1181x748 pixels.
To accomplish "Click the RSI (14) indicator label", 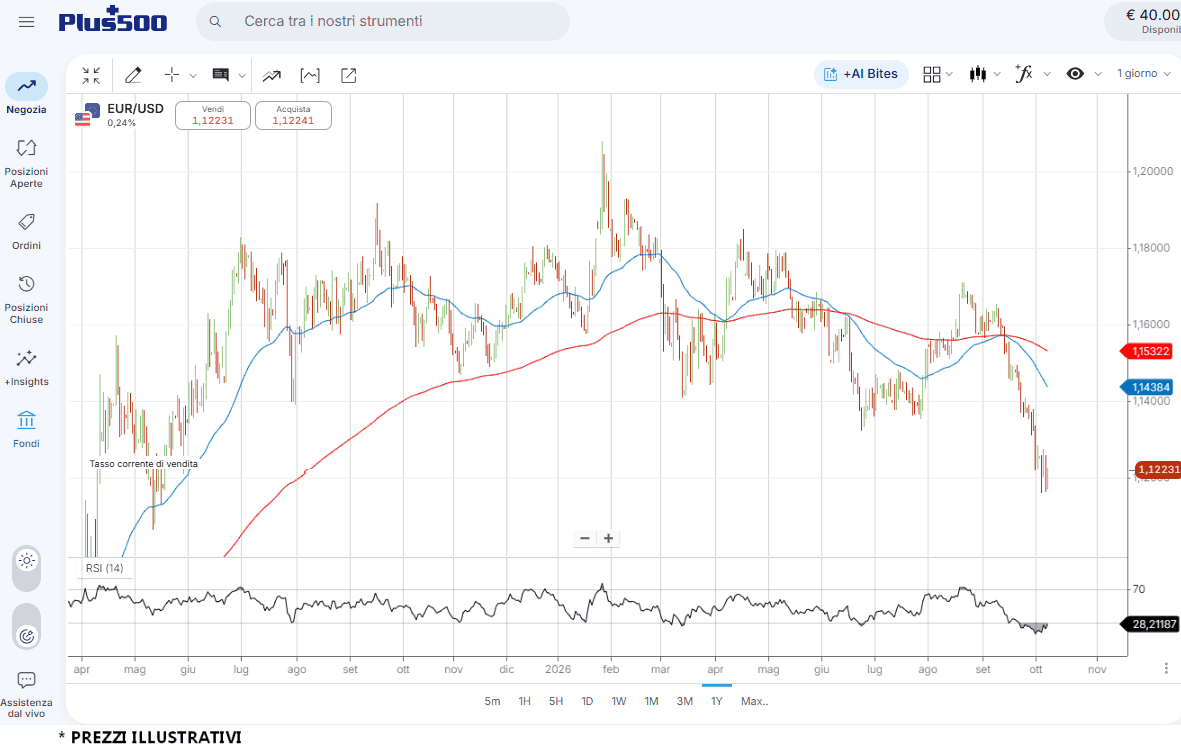I will click(x=105, y=568).
